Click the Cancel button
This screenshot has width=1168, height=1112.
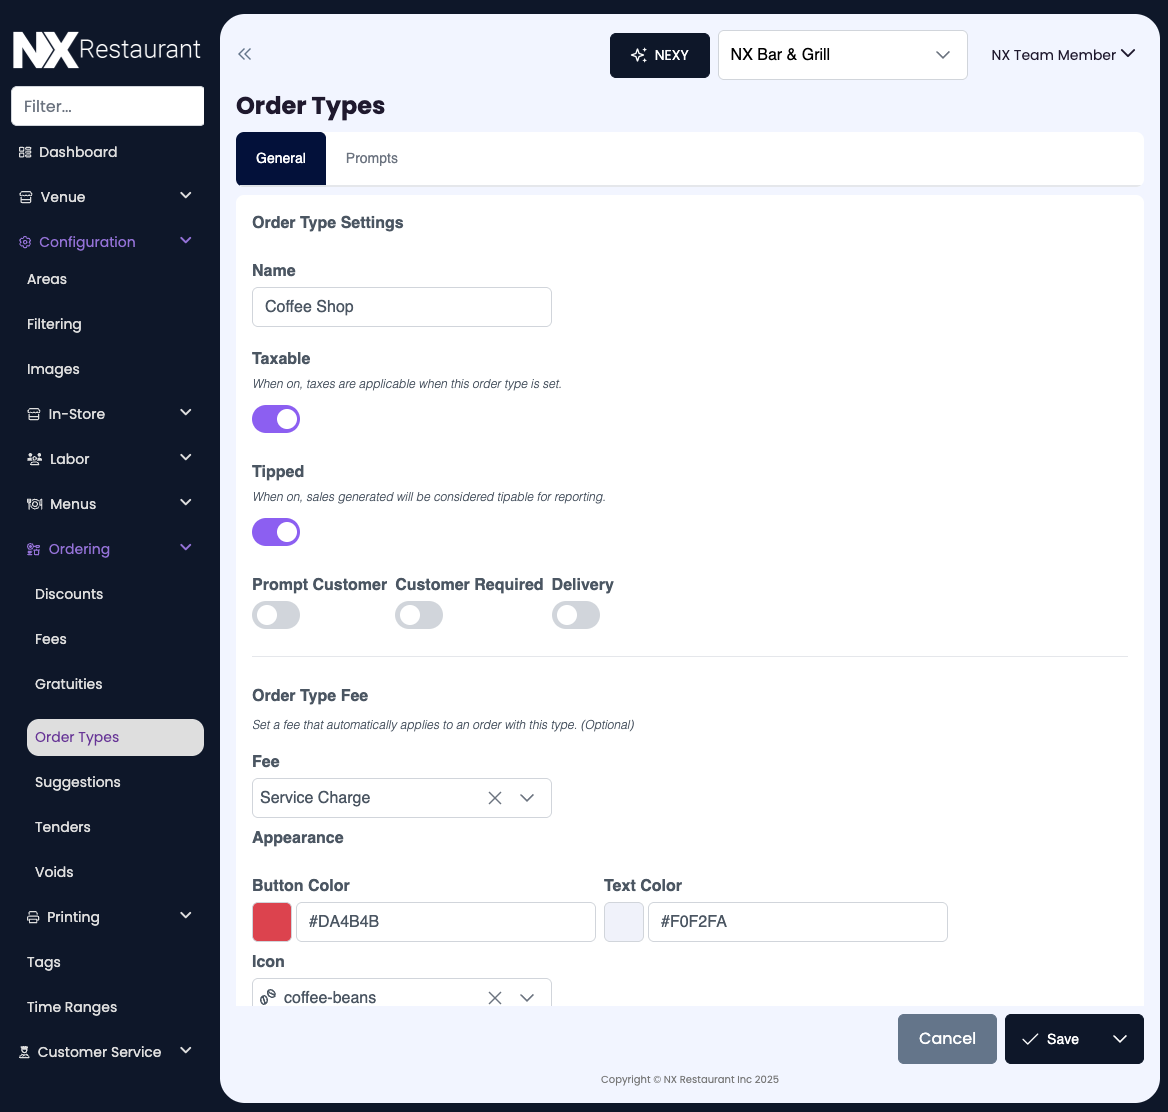coord(947,1039)
